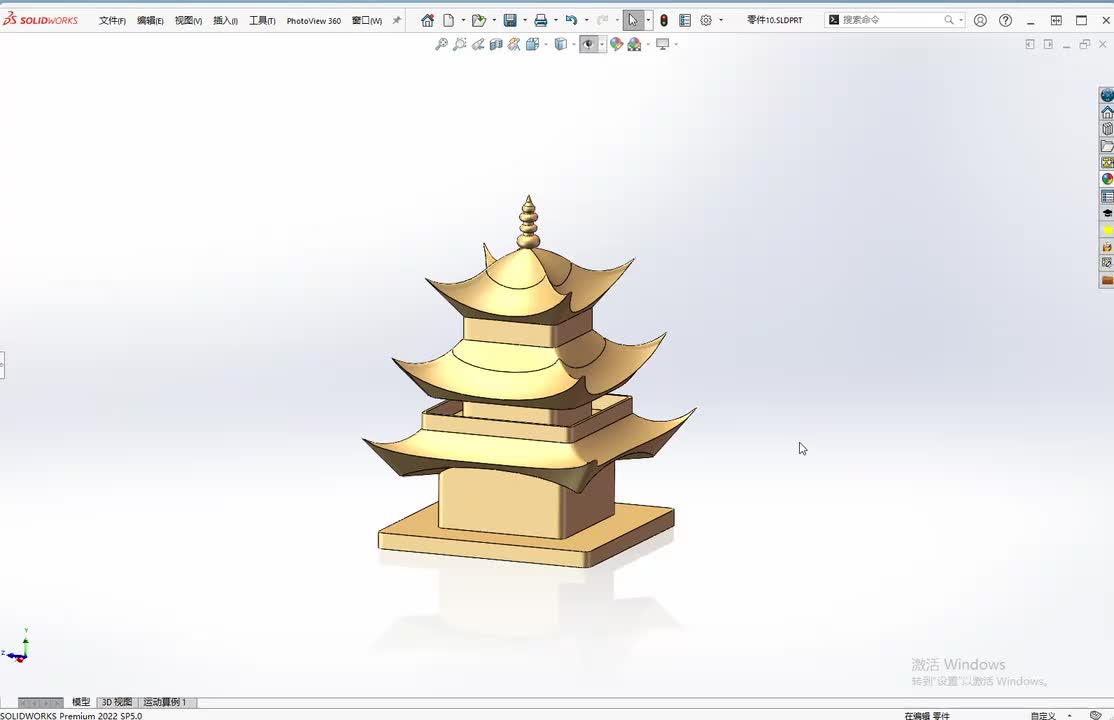1114x720 pixels.
Task: Click Edit Appearance color ball
Action: pos(616,44)
